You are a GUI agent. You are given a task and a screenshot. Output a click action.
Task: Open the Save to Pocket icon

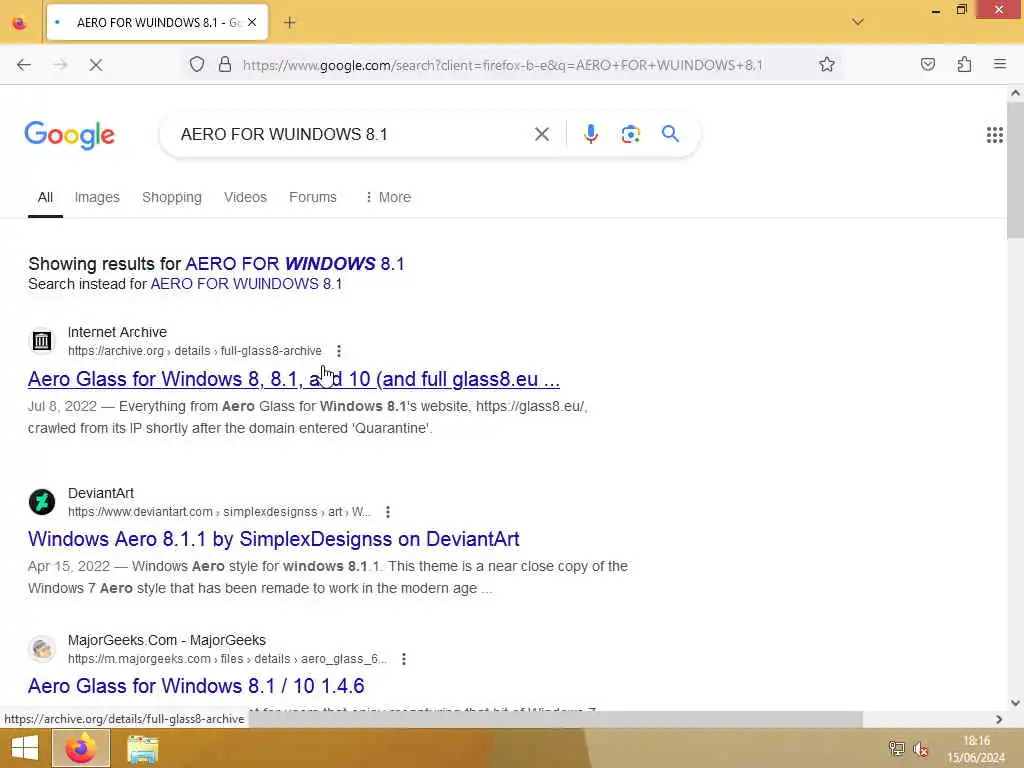point(928,65)
